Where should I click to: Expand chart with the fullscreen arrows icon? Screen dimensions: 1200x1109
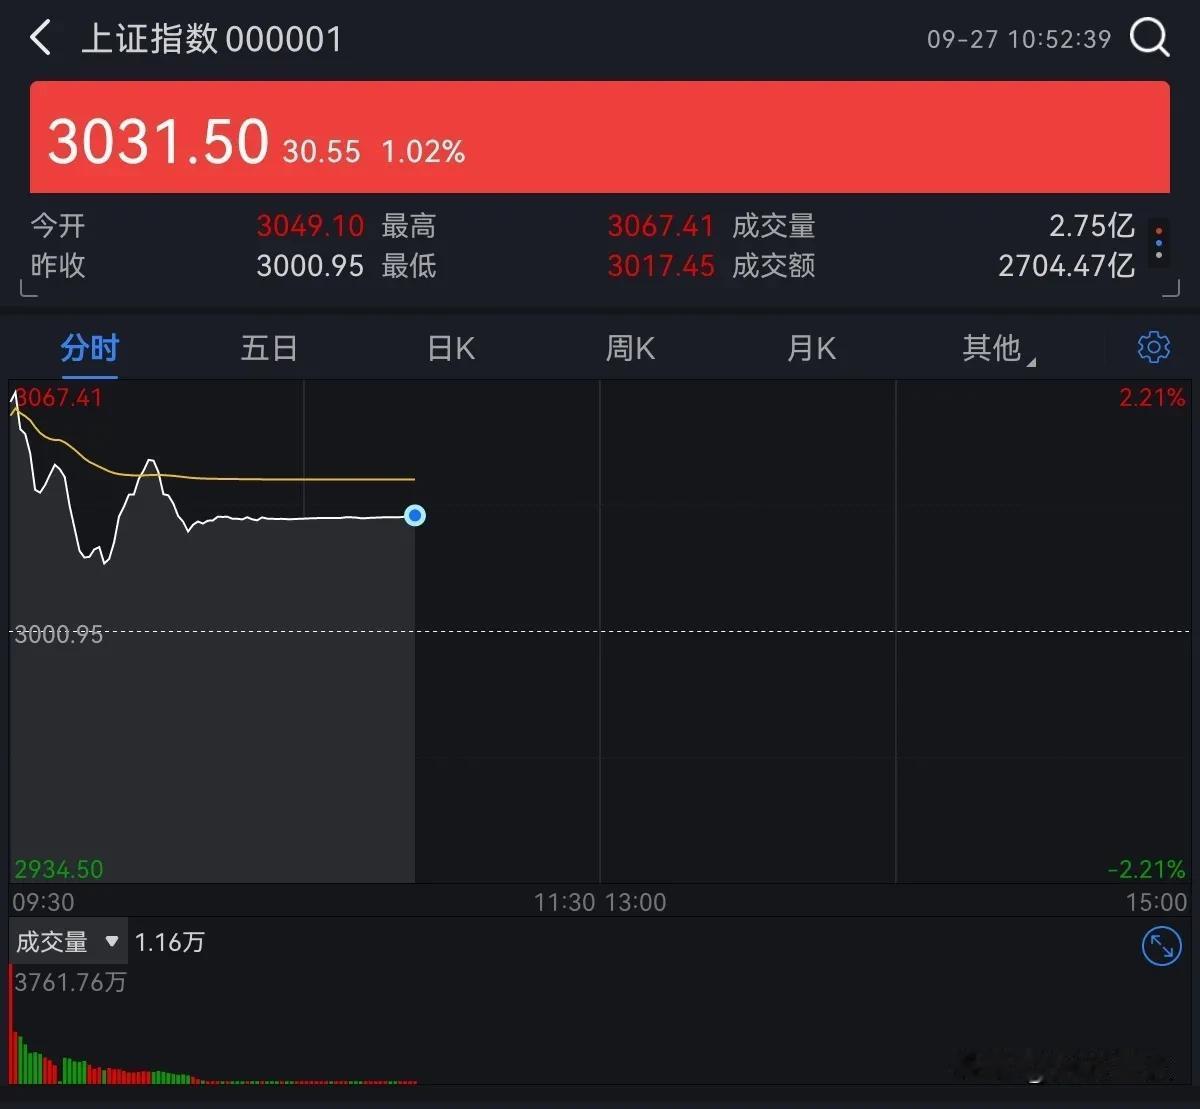pyautogui.click(x=1161, y=945)
